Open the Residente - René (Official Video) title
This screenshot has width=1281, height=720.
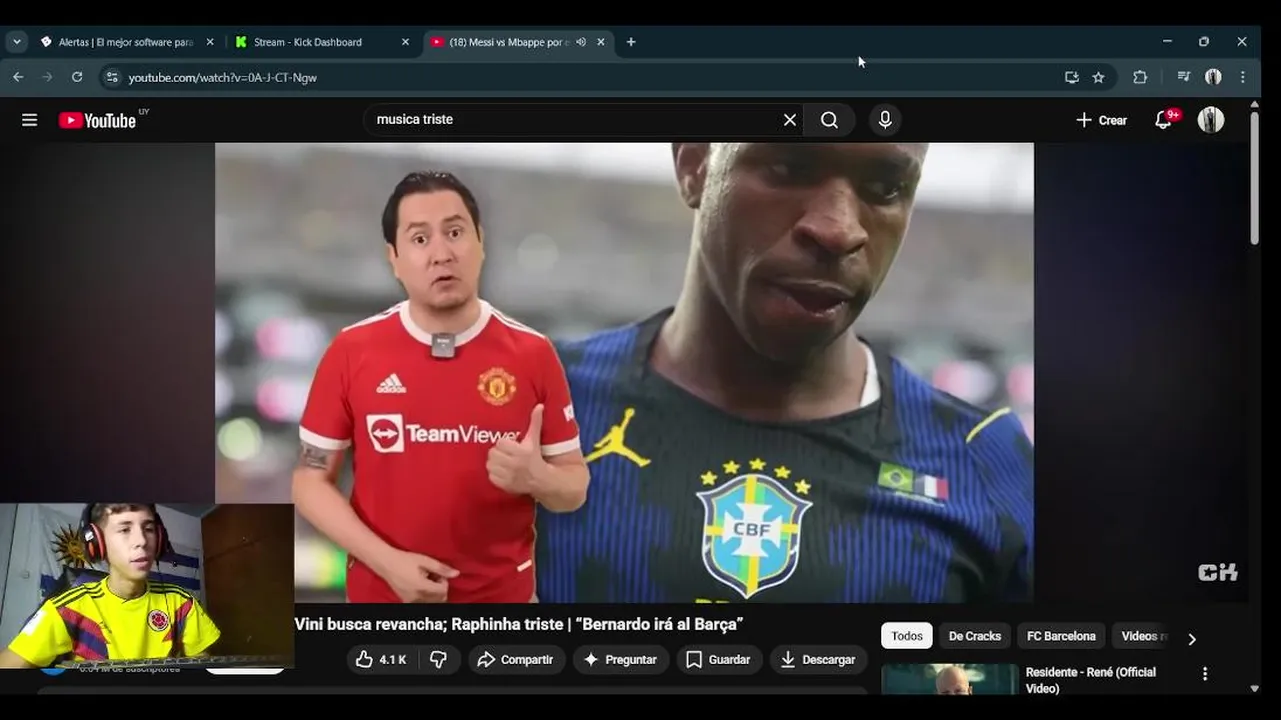tap(1091, 680)
